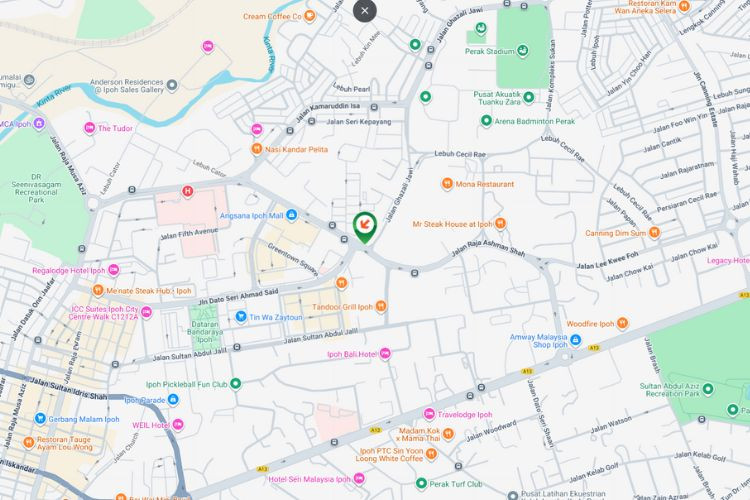
Task: Select the Amway Malaysia Shop Ipoh icon
Action: pyautogui.click(x=575, y=340)
